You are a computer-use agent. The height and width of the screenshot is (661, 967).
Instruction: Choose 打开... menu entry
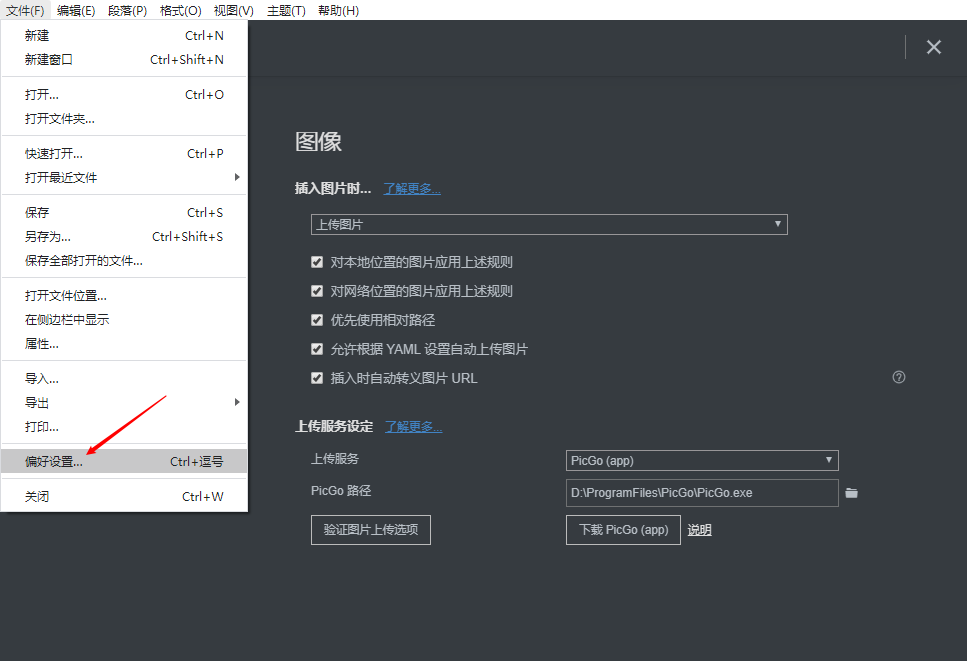pos(124,95)
